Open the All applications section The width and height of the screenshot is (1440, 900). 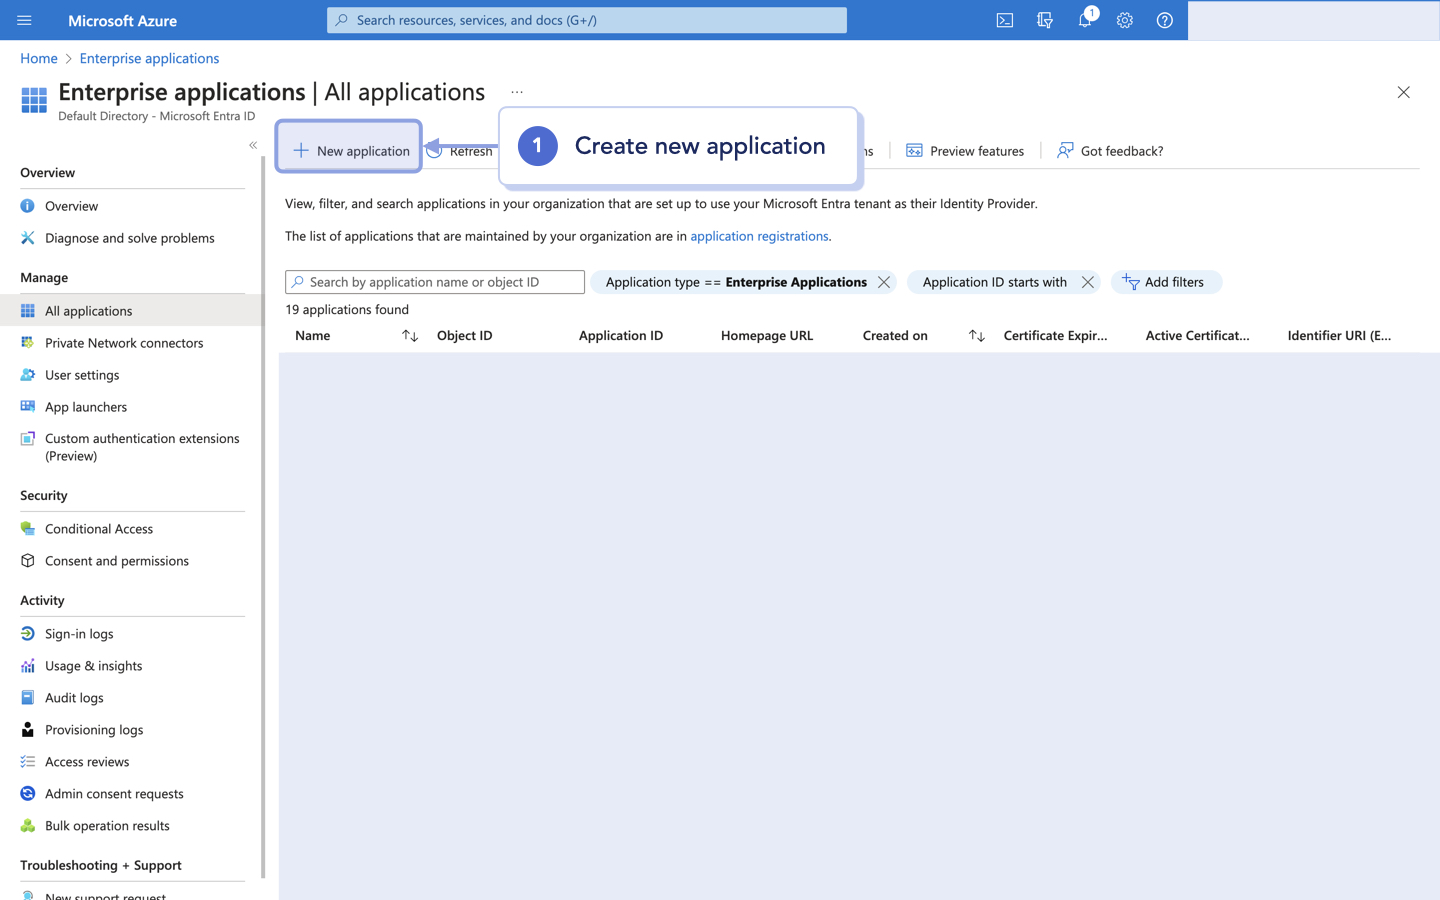(90, 310)
